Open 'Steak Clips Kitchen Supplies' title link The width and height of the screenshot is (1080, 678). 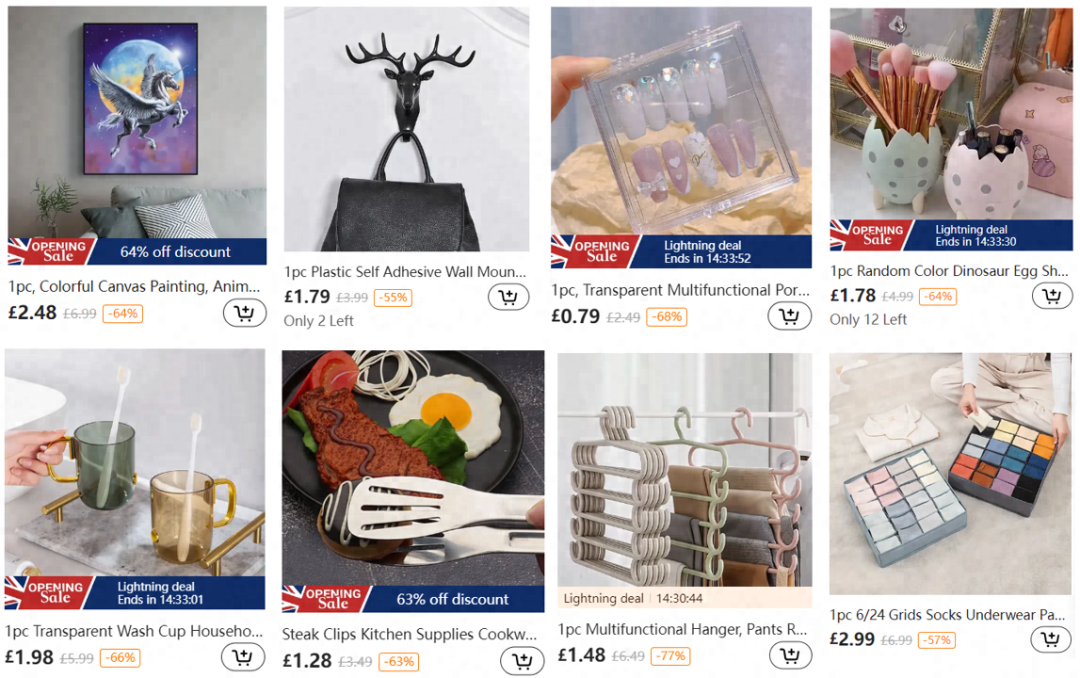tap(409, 634)
